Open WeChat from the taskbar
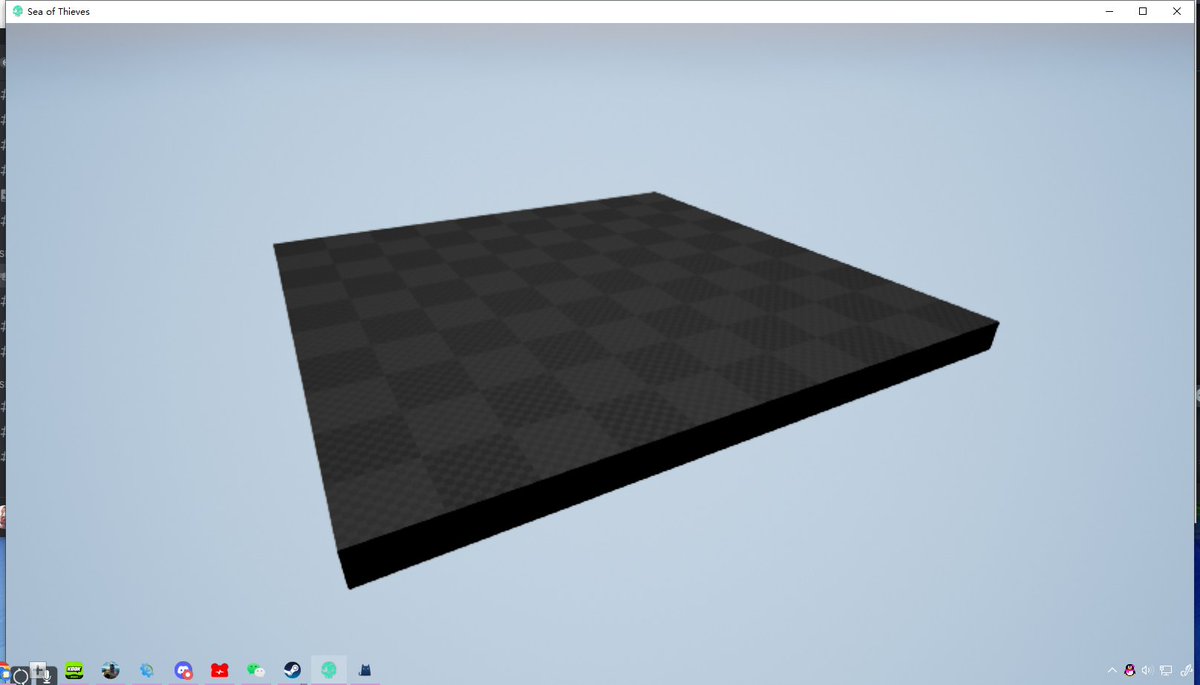 [x=256, y=670]
